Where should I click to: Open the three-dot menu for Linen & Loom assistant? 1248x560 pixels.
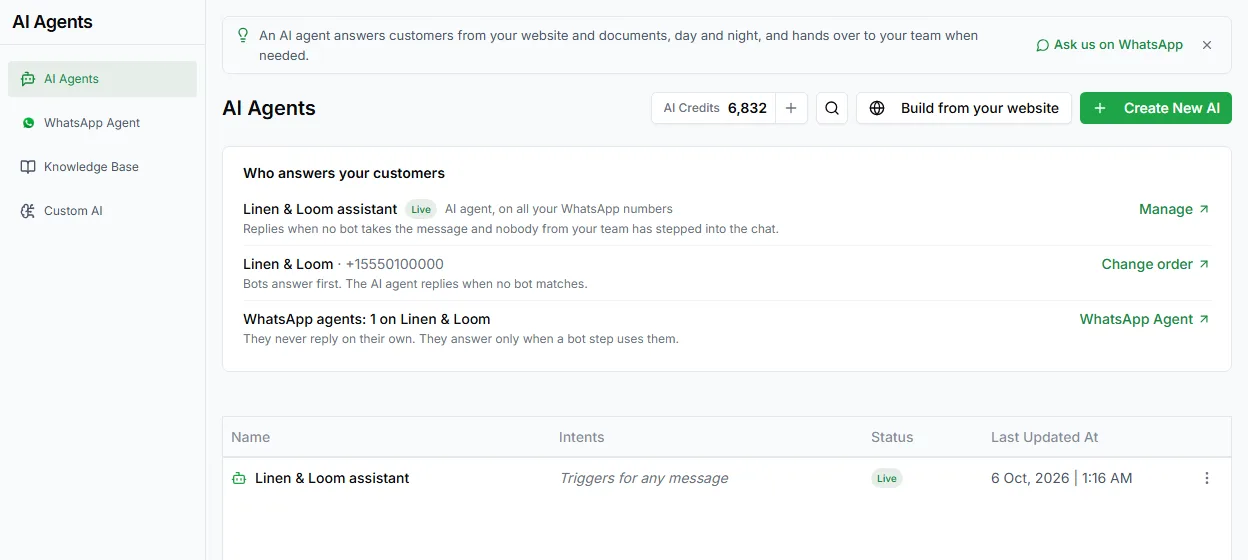coord(1207,478)
